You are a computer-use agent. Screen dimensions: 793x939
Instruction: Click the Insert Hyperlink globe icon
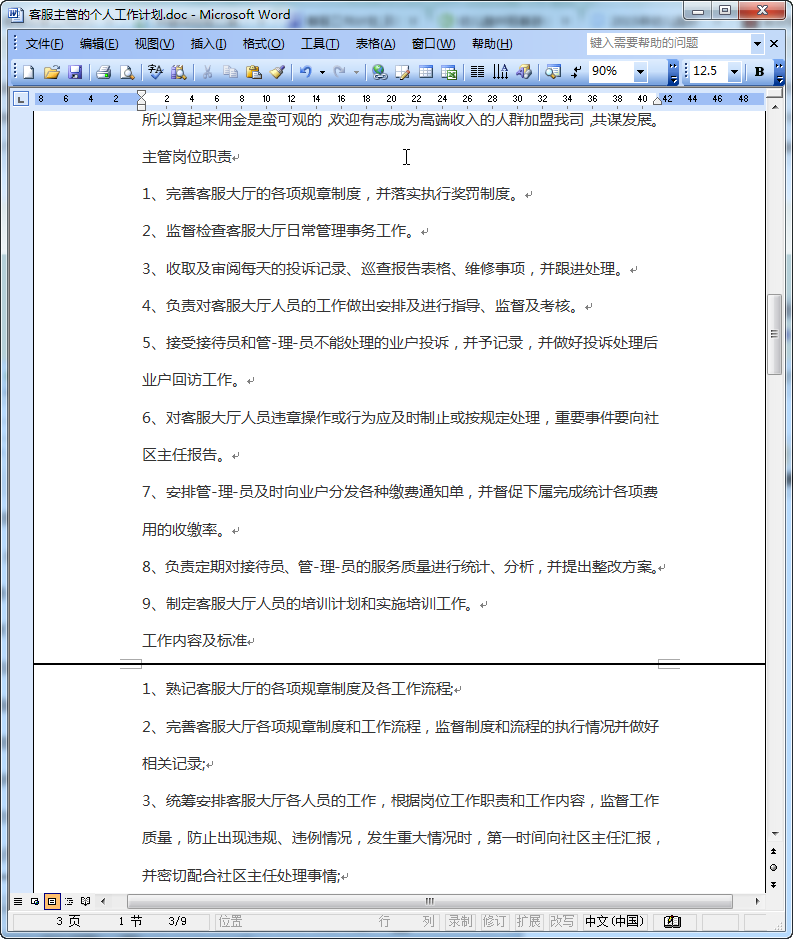[379, 72]
